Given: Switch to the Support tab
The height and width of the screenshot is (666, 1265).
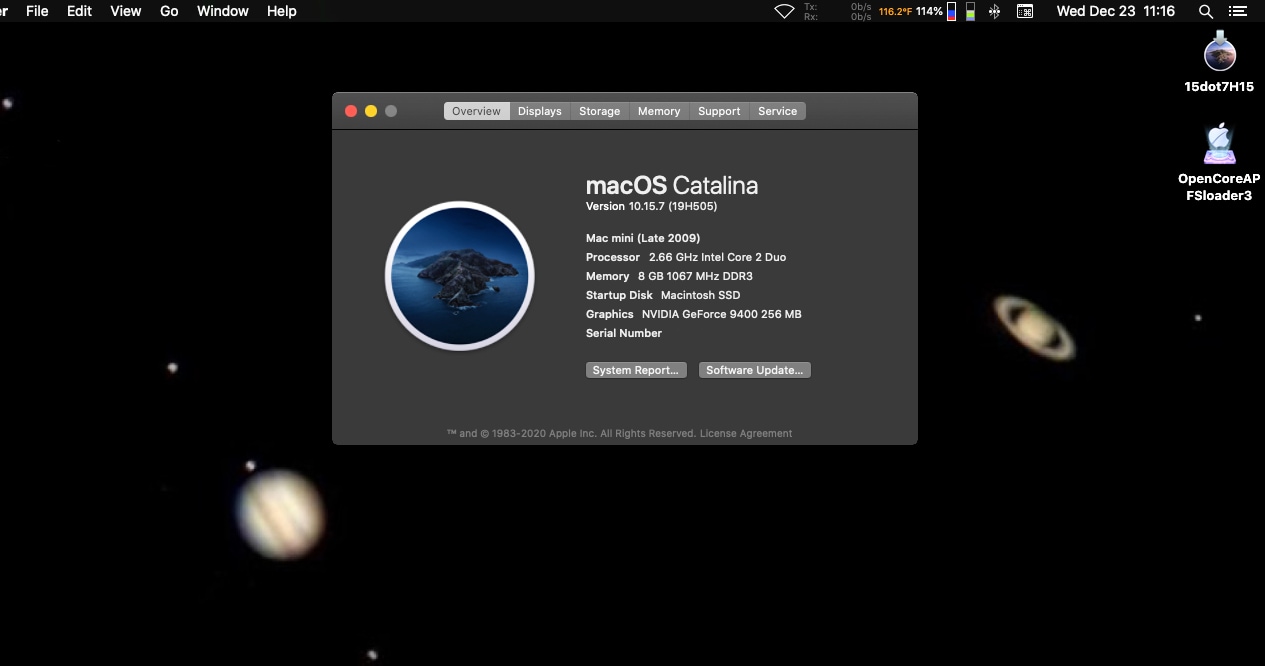Looking at the screenshot, I should point(719,111).
